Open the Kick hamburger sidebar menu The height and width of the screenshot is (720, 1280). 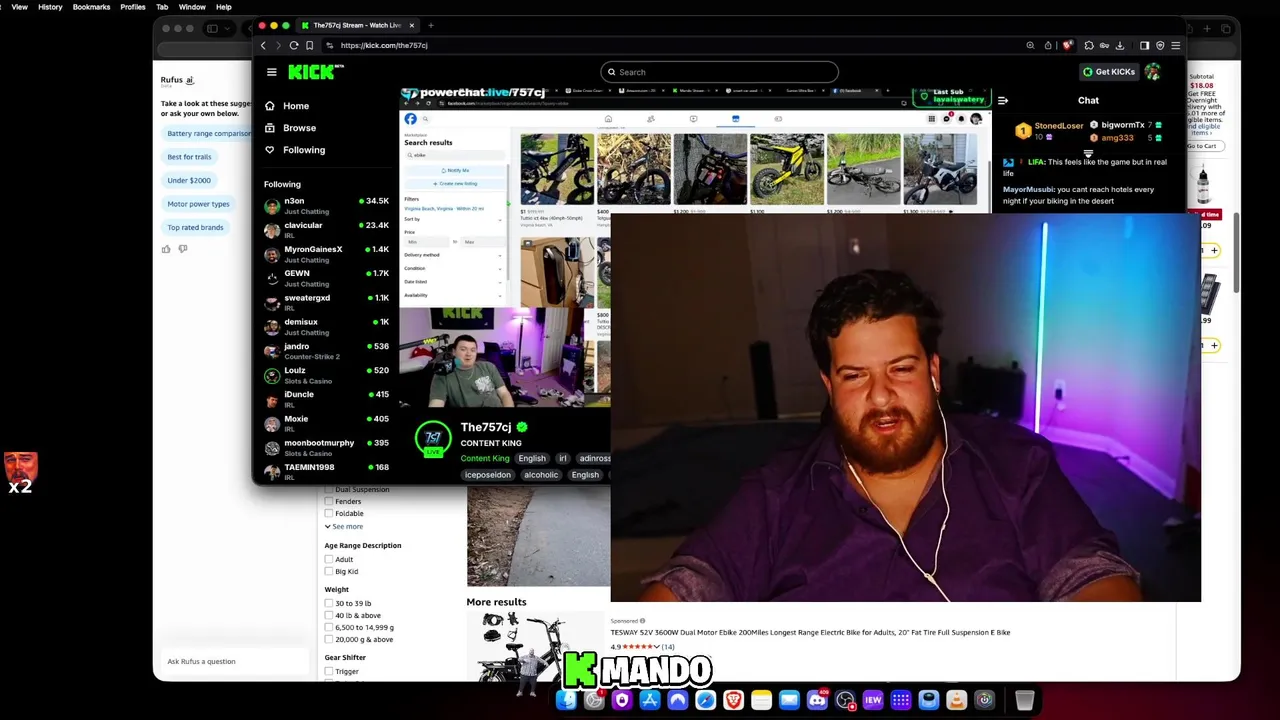point(271,72)
